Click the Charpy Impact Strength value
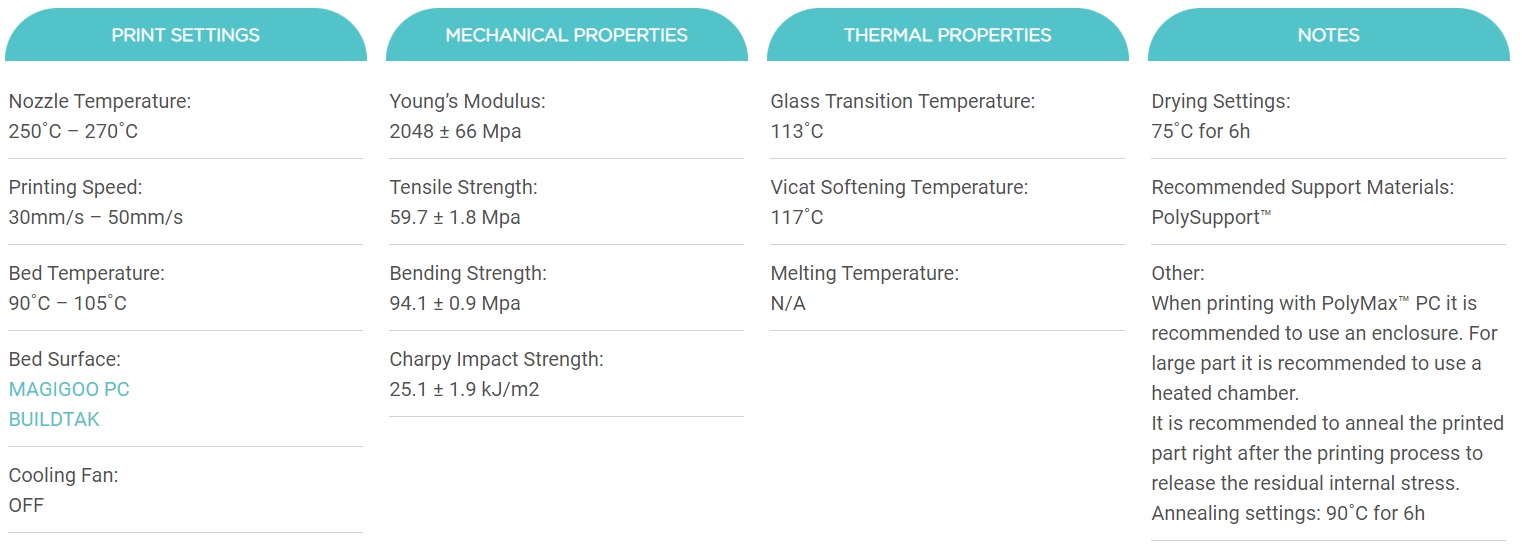1522x551 pixels. coord(464,389)
